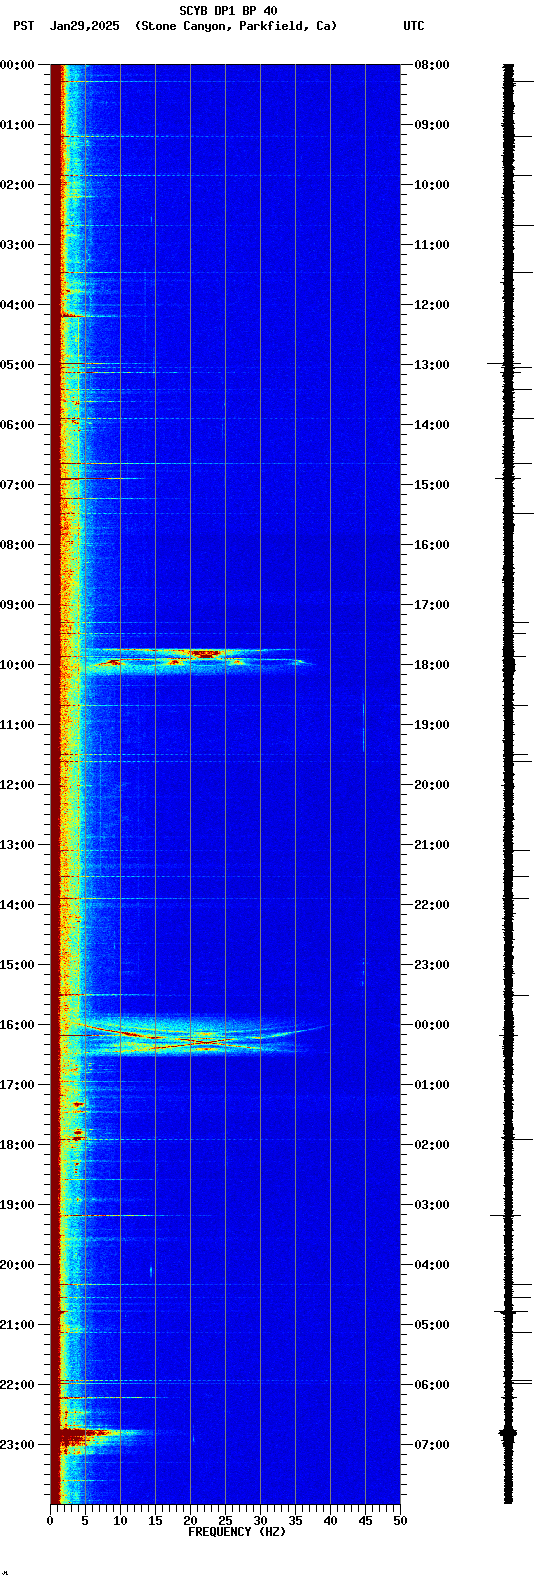This screenshot has height=1584, width=552.
Task: Select the 5 Hz frequency tick label
Action: tap(85, 1521)
